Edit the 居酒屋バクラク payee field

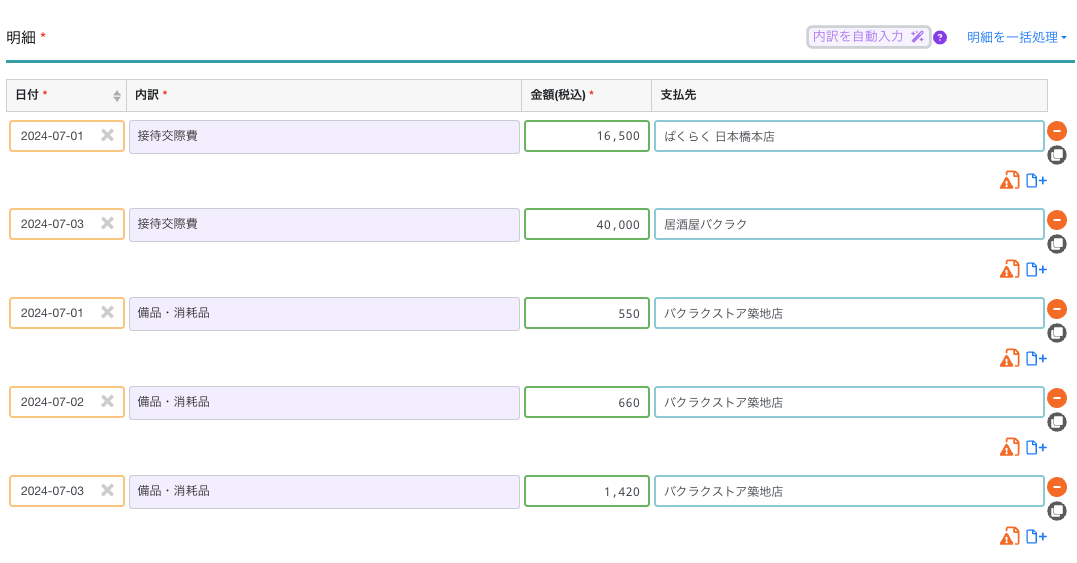849,224
